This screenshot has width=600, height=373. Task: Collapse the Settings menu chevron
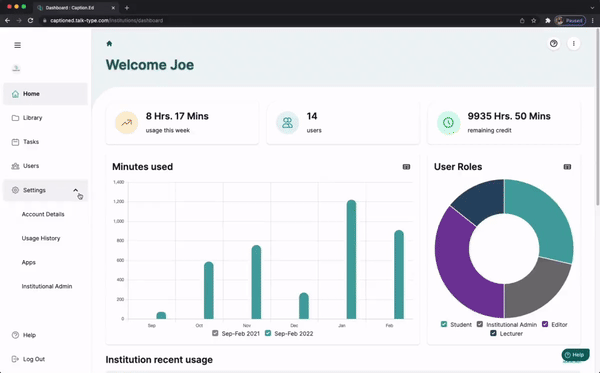click(x=75, y=190)
